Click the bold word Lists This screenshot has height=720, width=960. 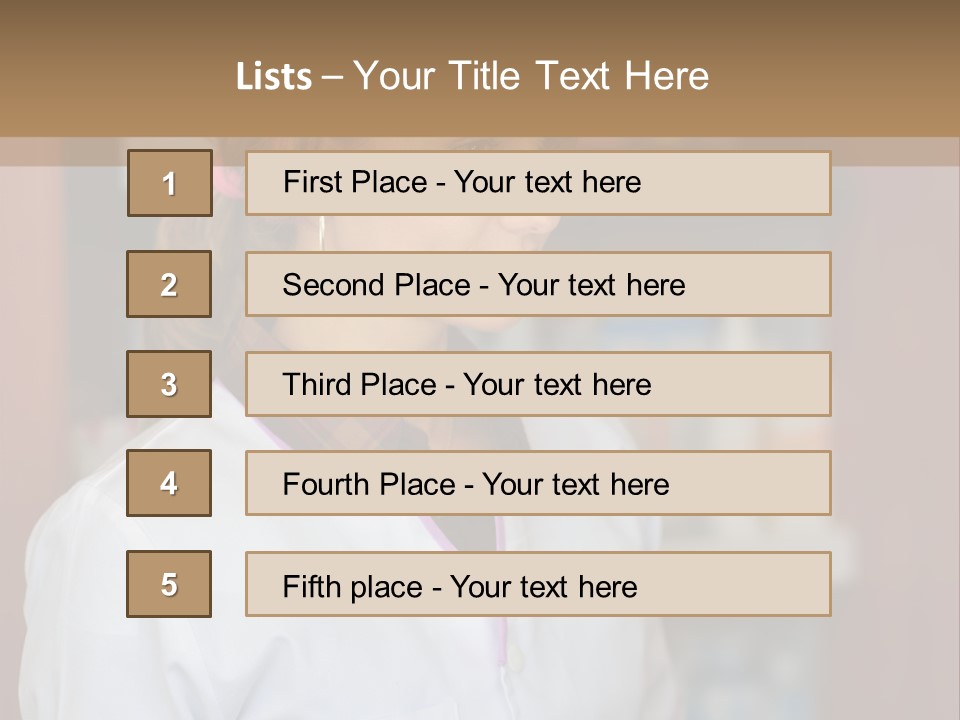(274, 77)
